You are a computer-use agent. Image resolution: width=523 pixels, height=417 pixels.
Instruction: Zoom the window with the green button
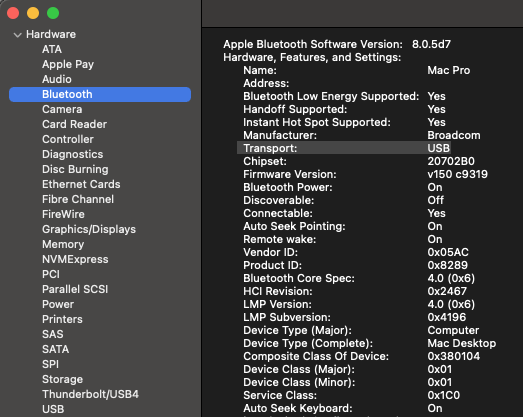point(53,13)
